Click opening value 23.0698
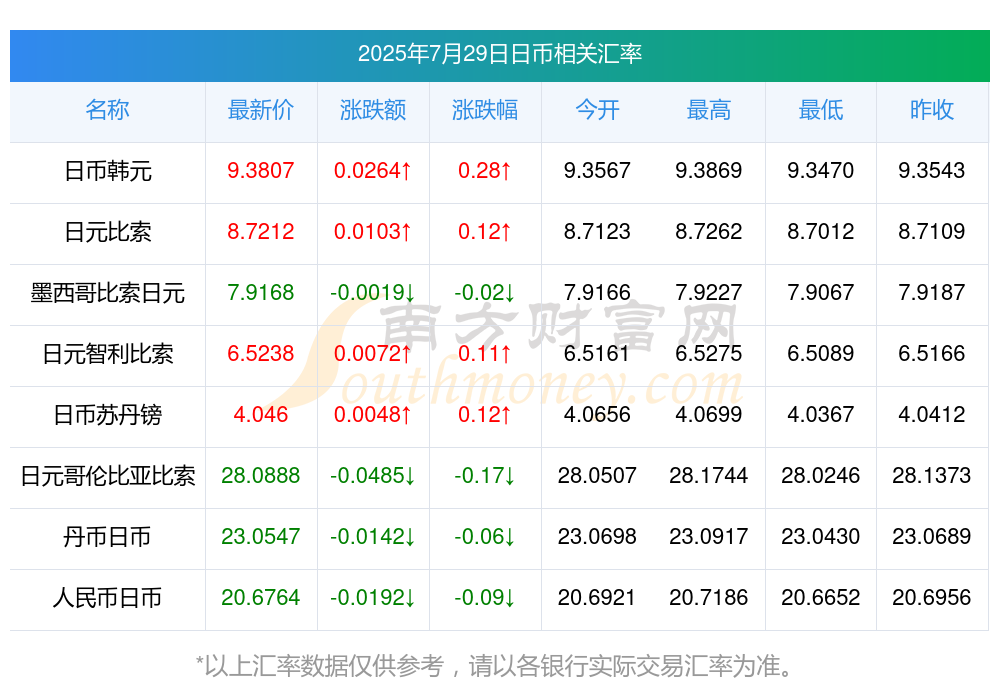The image size is (1000, 698). click(x=597, y=537)
